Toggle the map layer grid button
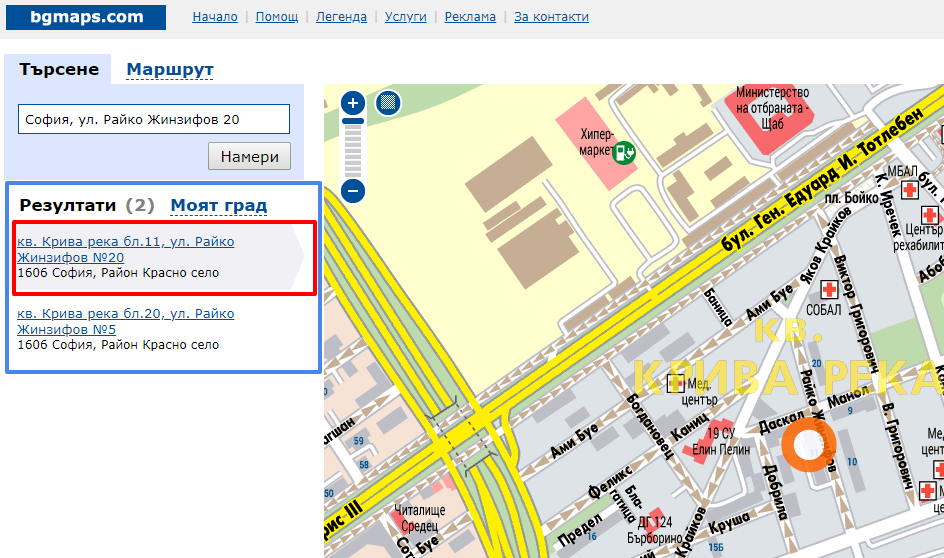 point(388,103)
